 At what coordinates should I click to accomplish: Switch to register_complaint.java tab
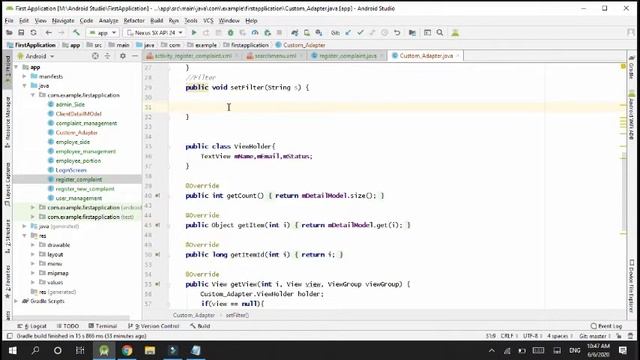(347, 56)
